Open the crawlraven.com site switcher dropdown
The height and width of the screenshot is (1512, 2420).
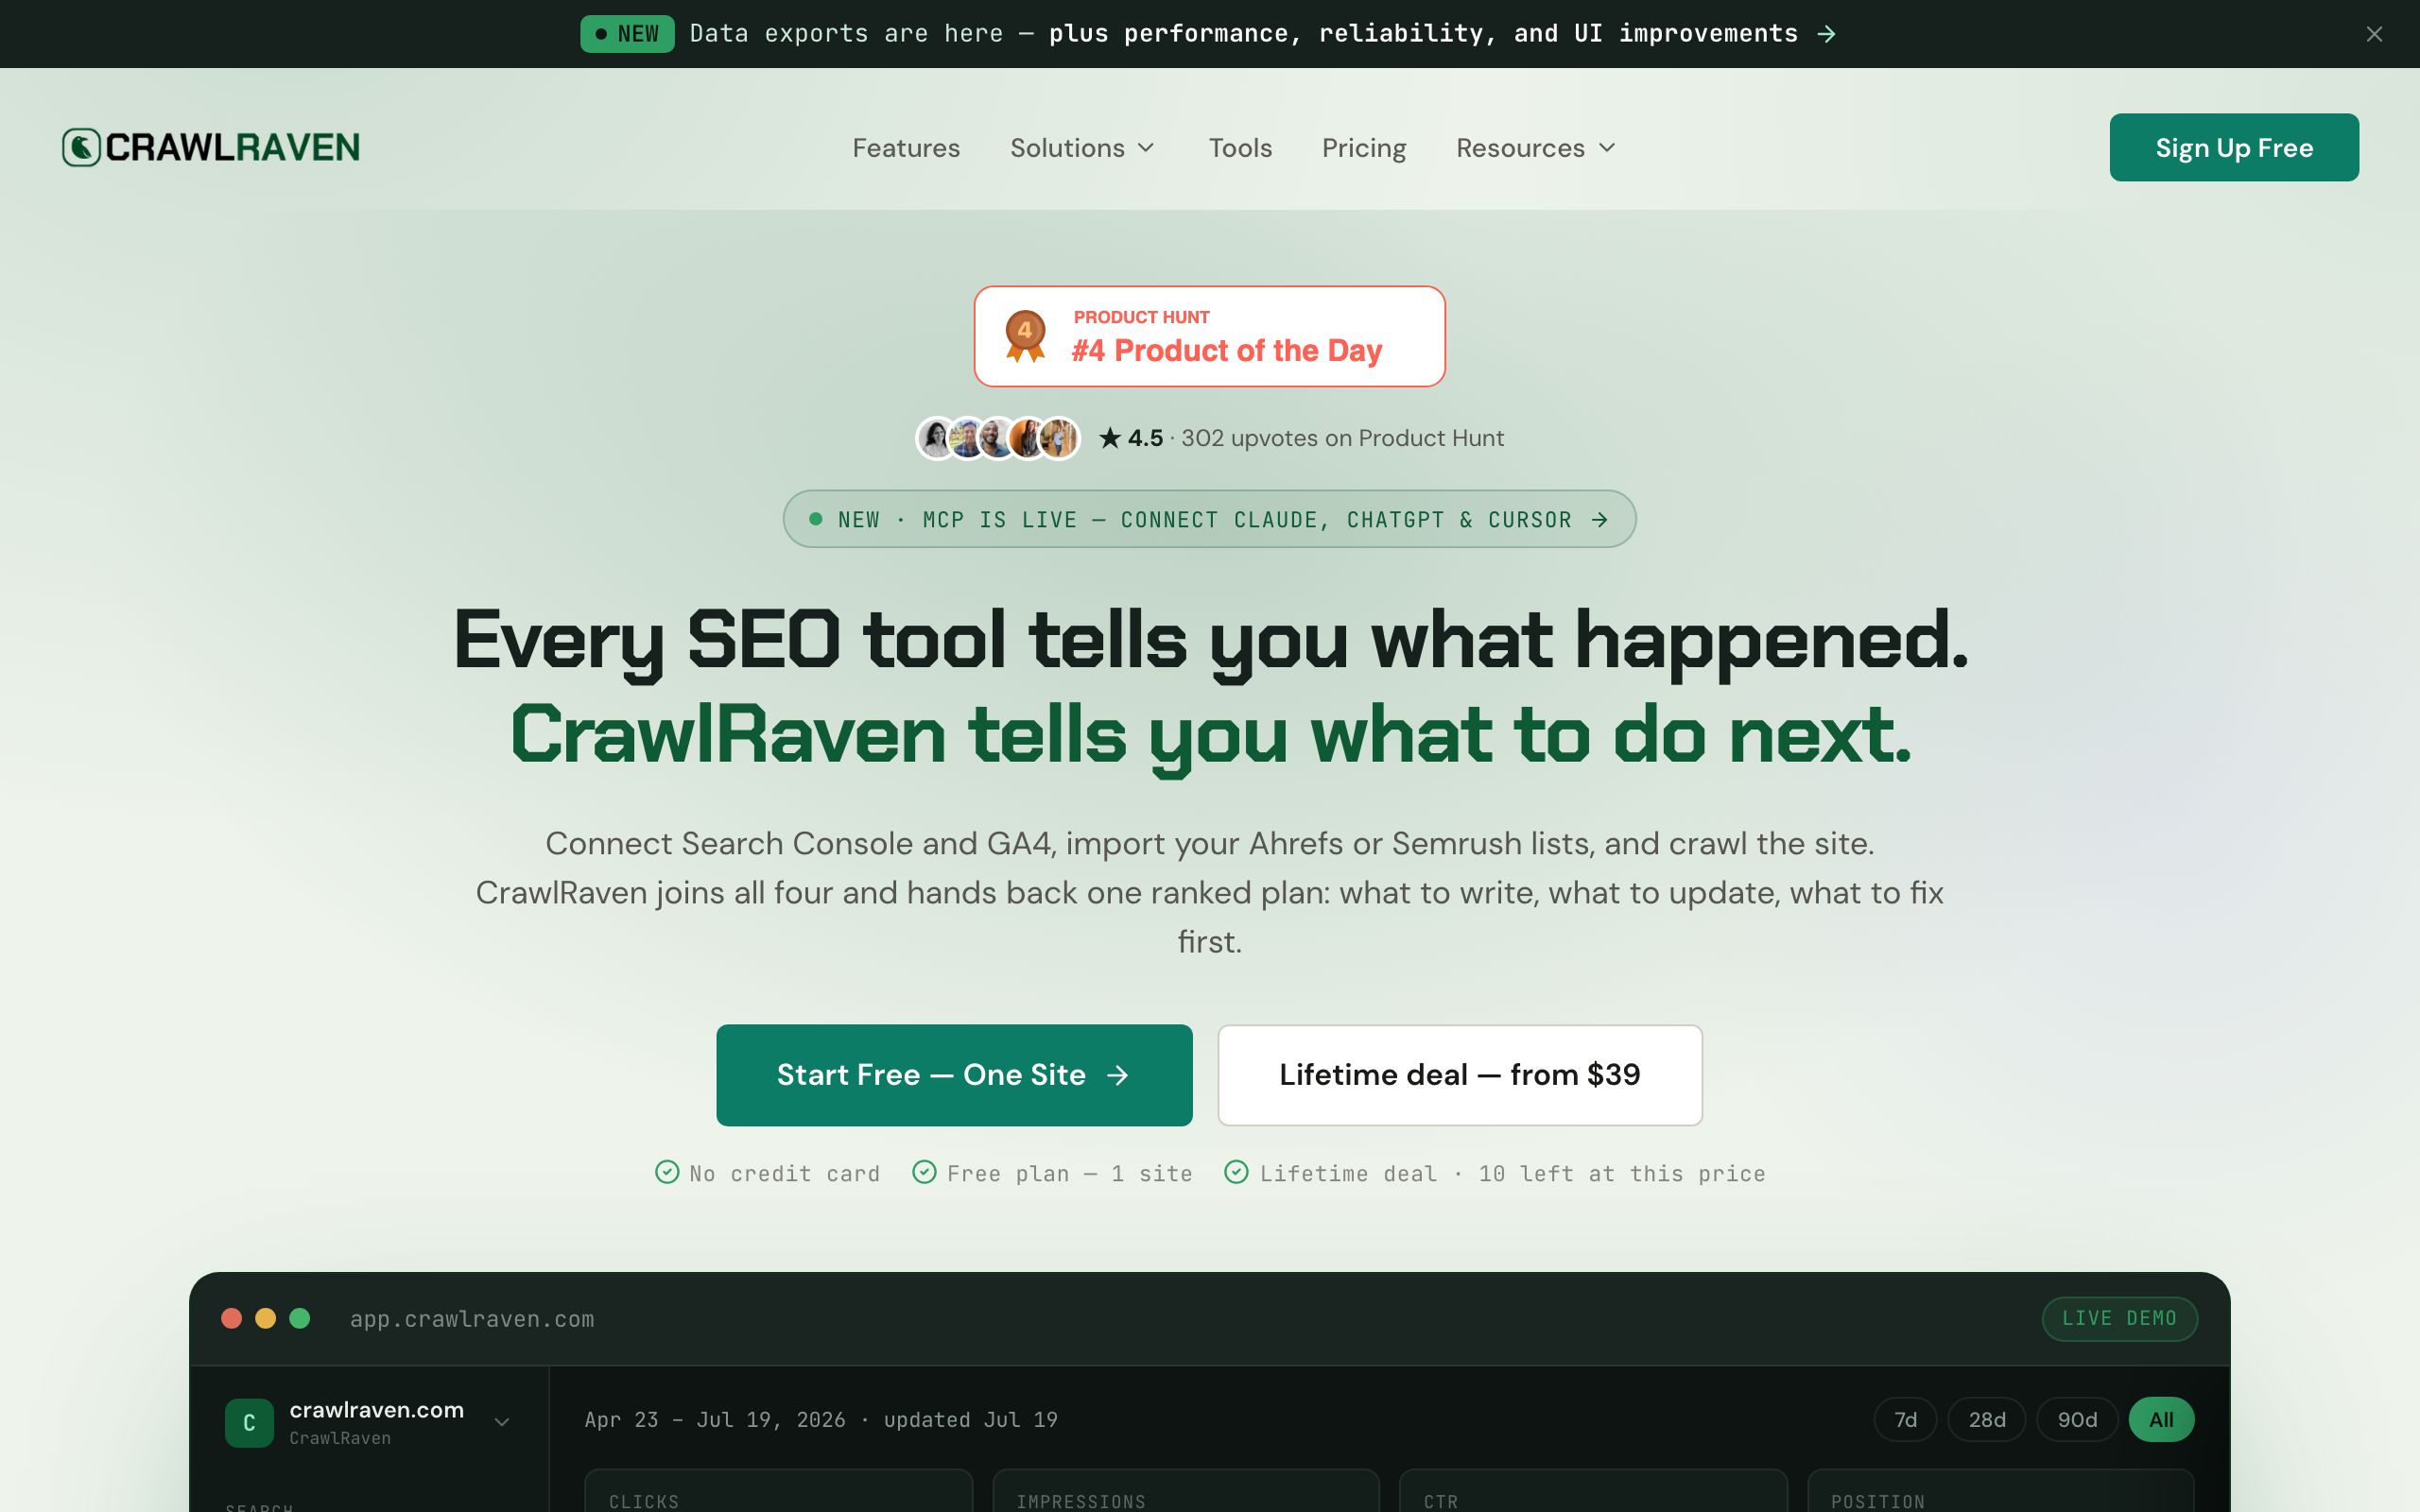pos(369,1422)
